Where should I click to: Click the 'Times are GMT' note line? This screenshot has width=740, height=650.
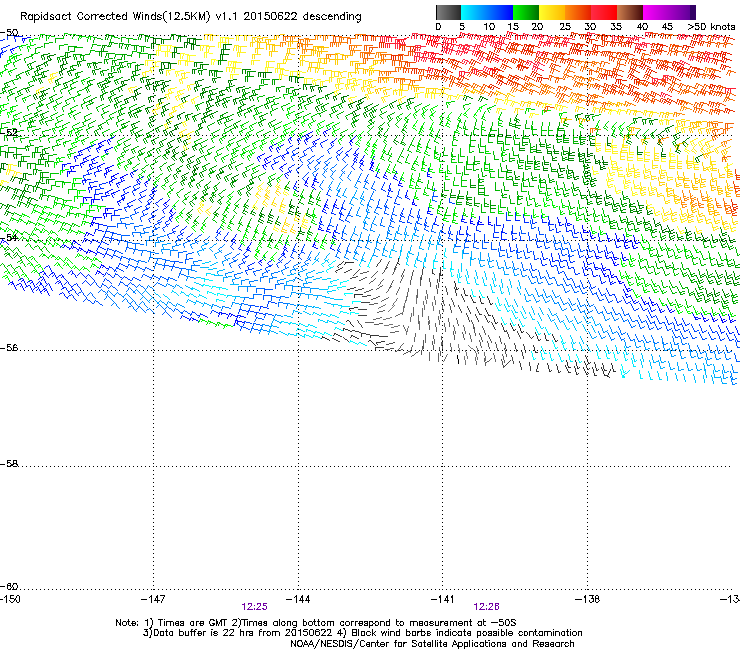coord(316,623)
